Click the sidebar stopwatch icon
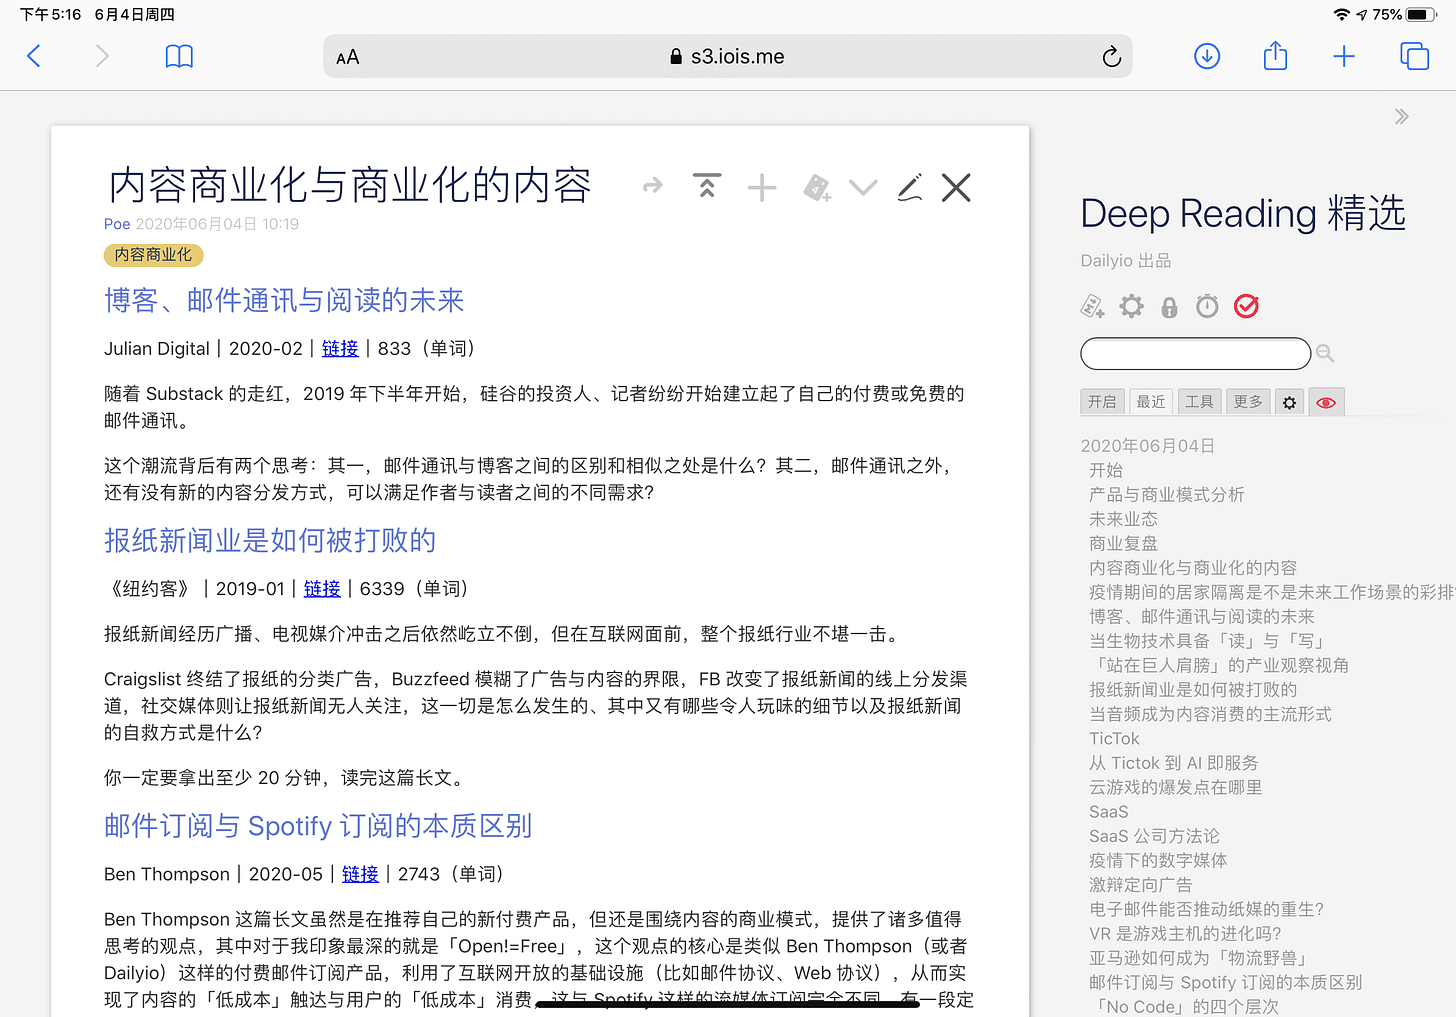Viewport: 1456px width, 1017px height. coord(1207,306)
